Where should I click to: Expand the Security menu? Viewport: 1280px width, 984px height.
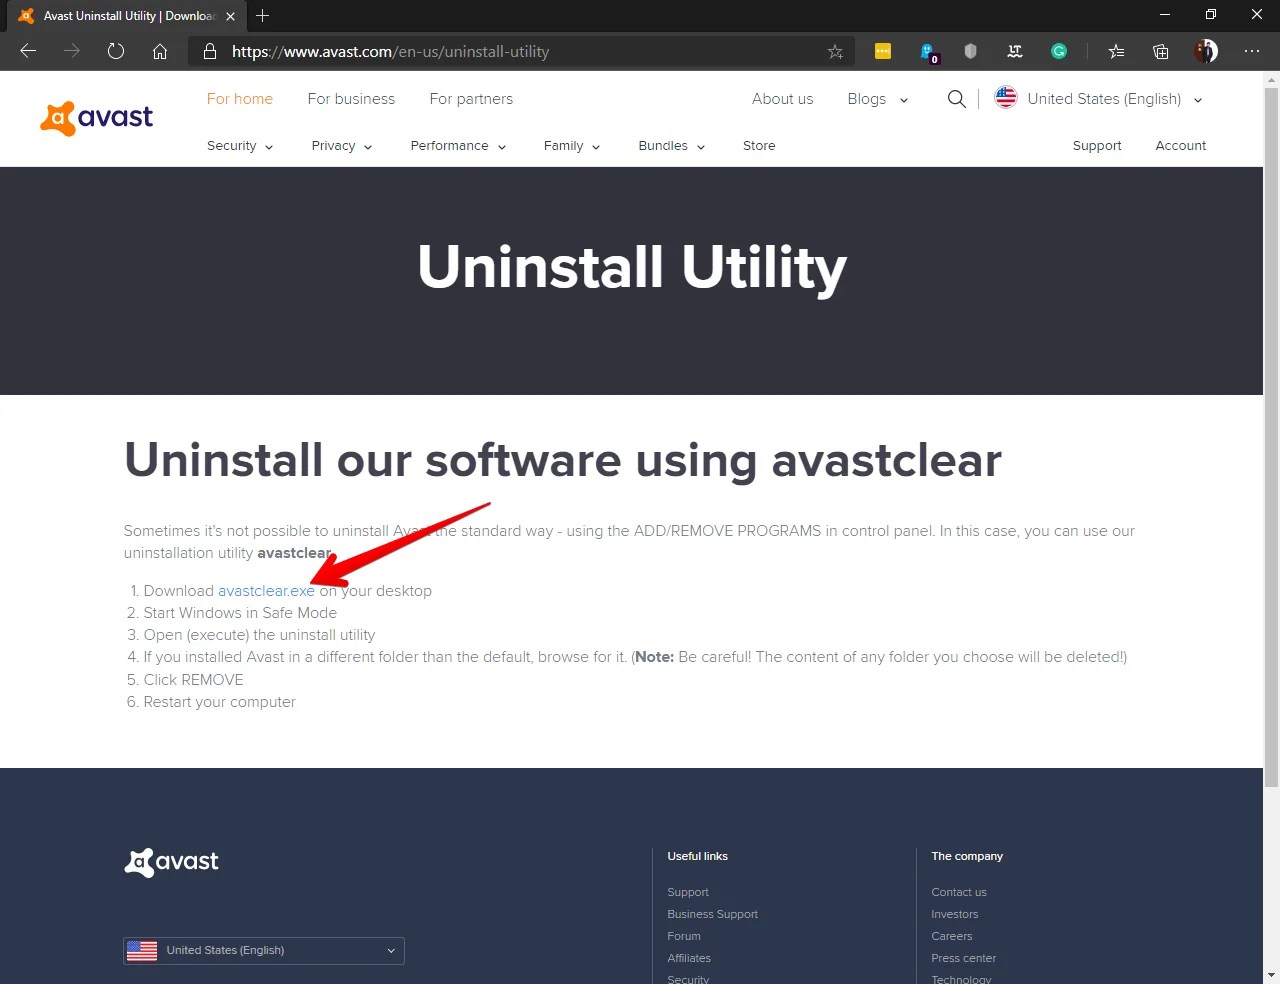point(240,146)
